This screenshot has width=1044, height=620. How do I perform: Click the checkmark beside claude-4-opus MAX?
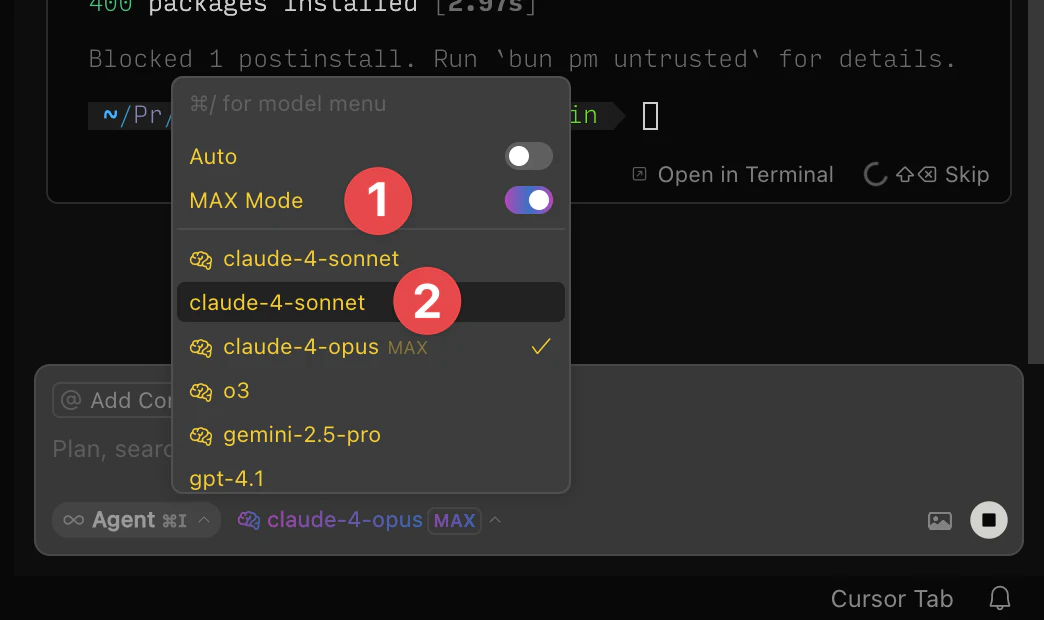(x=541, y=347)
